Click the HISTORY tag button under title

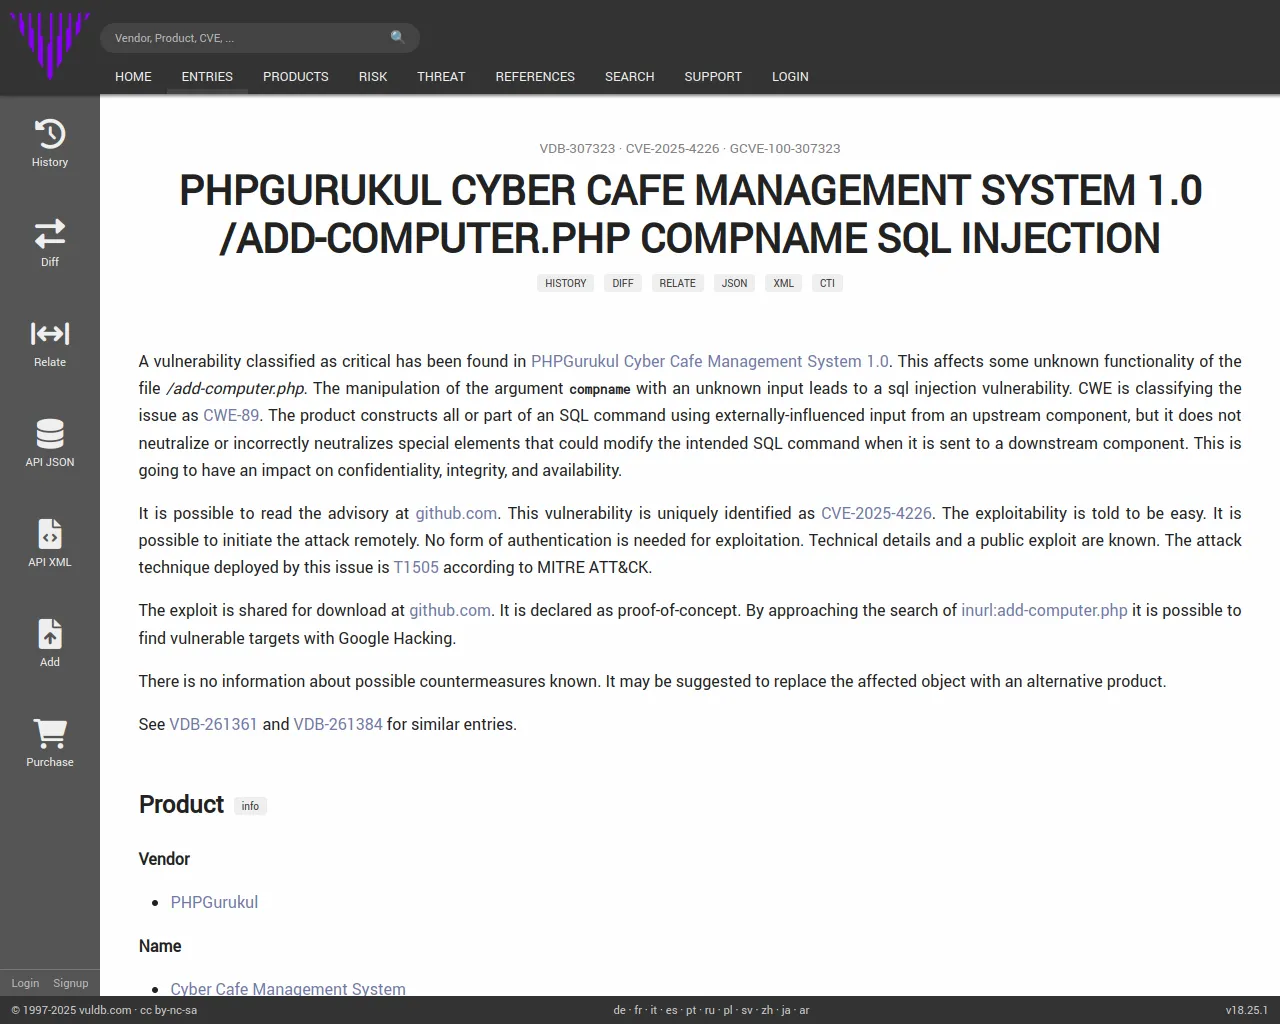[566, 283]
